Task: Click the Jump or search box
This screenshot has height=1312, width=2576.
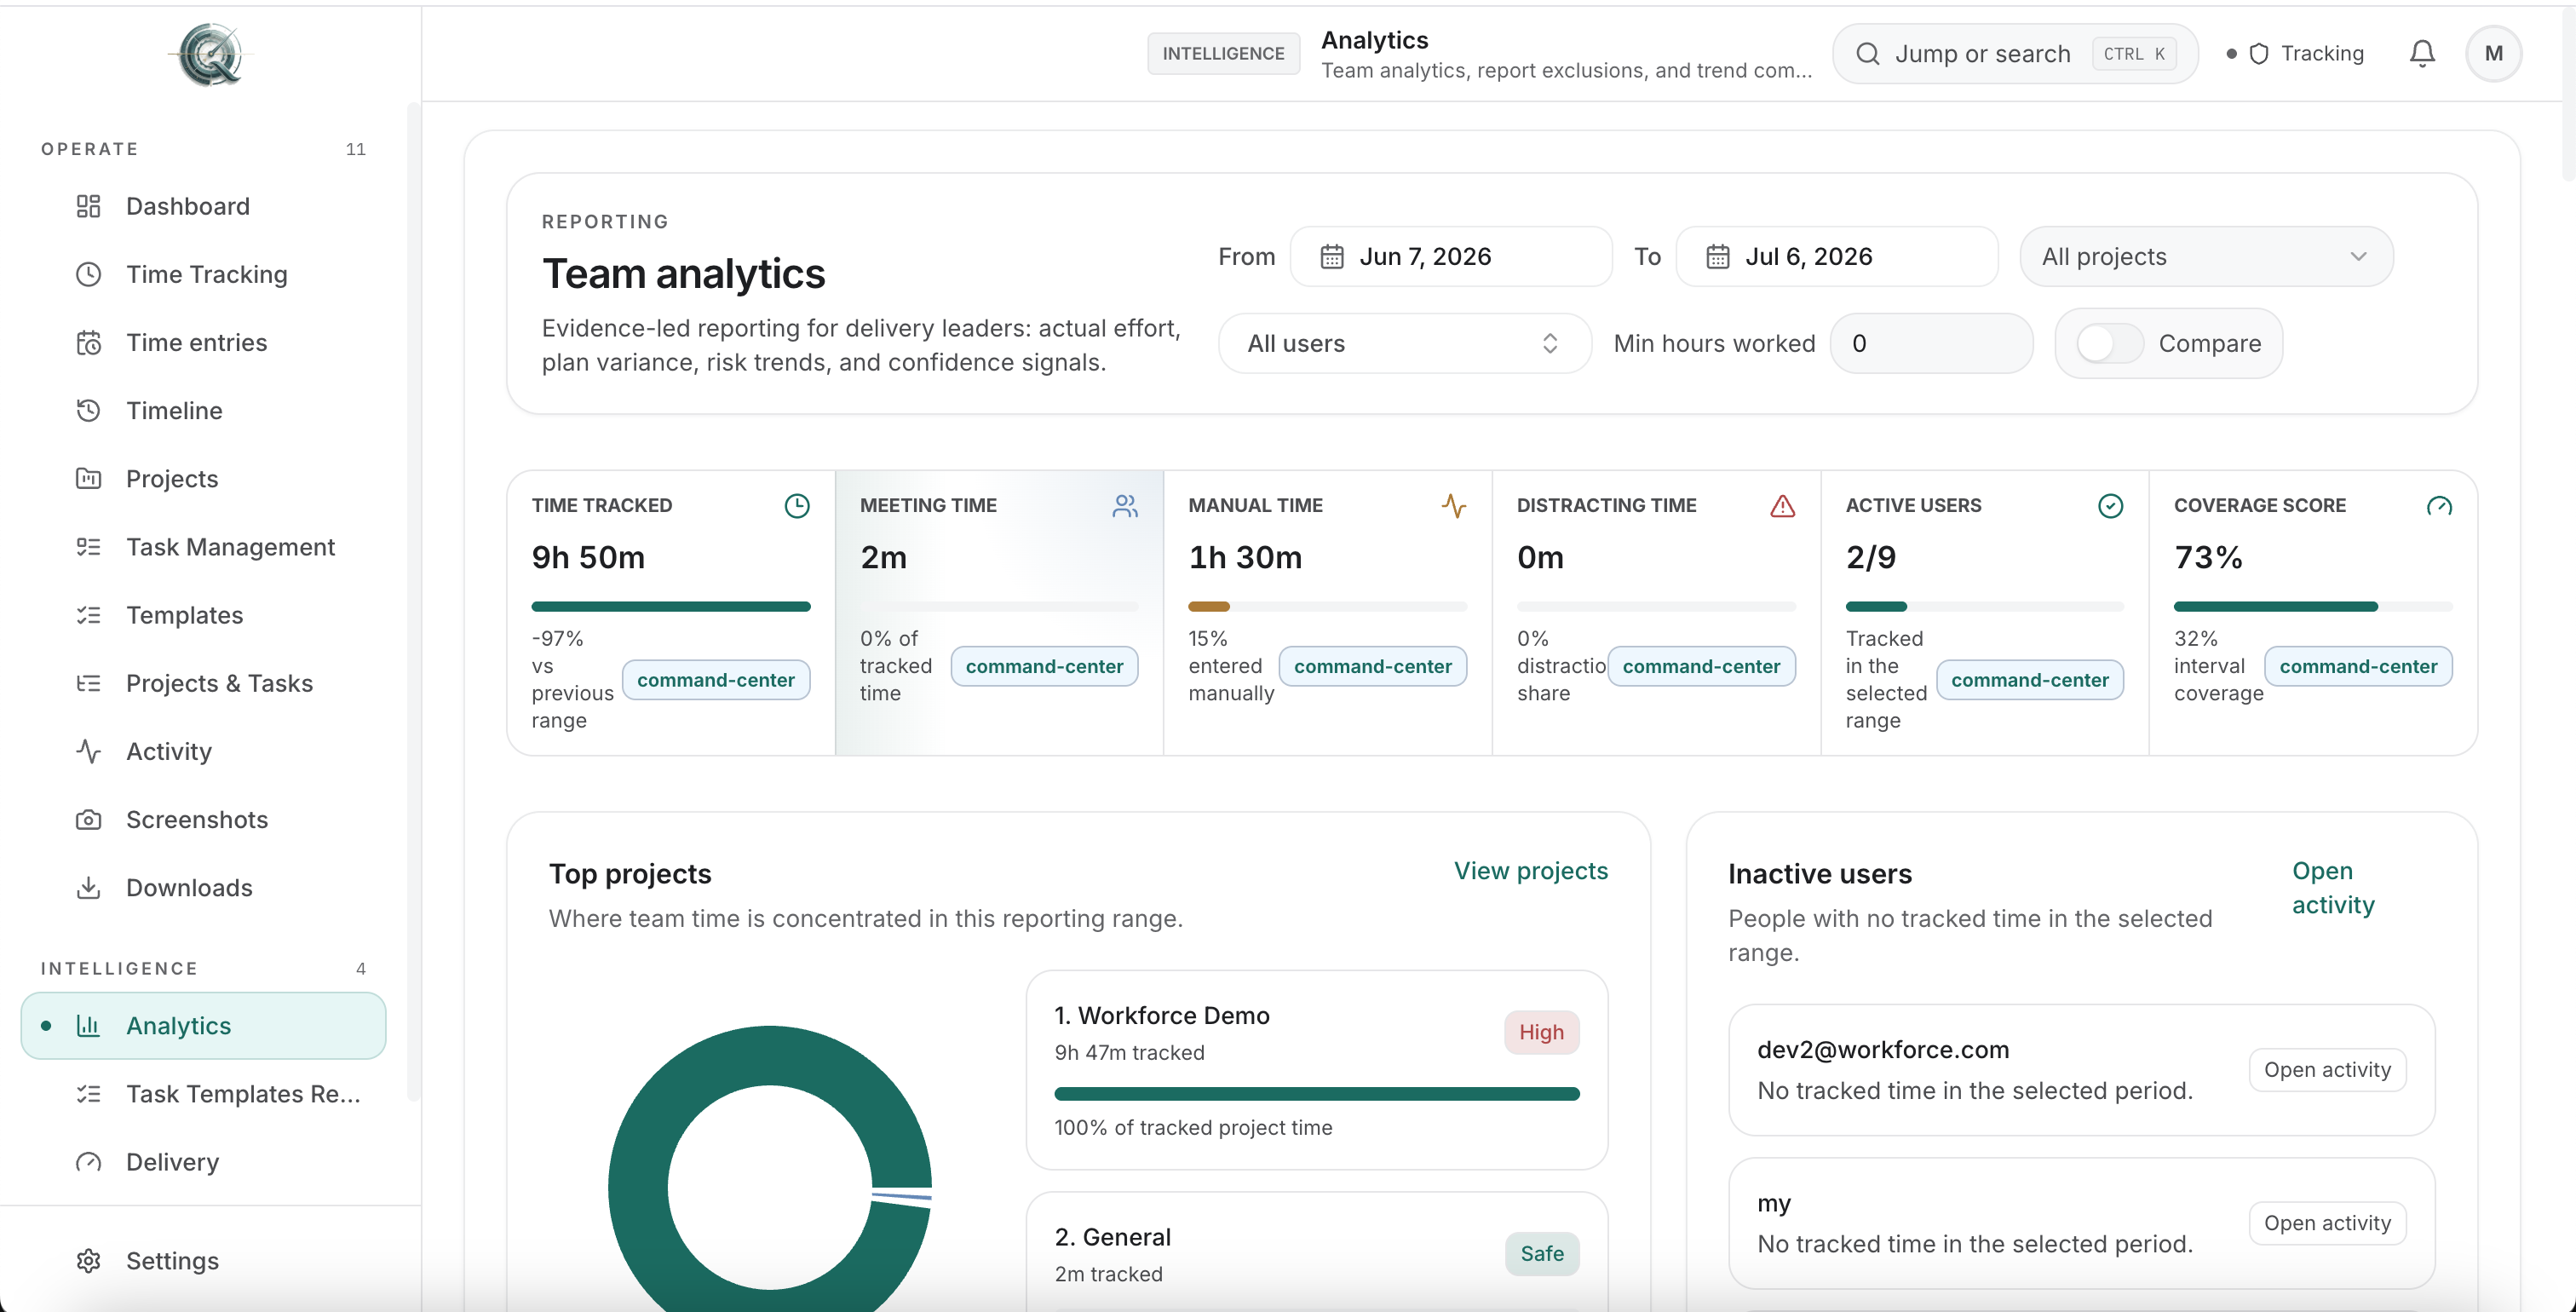Action: pyautogui.click(x=2015, y=54)
